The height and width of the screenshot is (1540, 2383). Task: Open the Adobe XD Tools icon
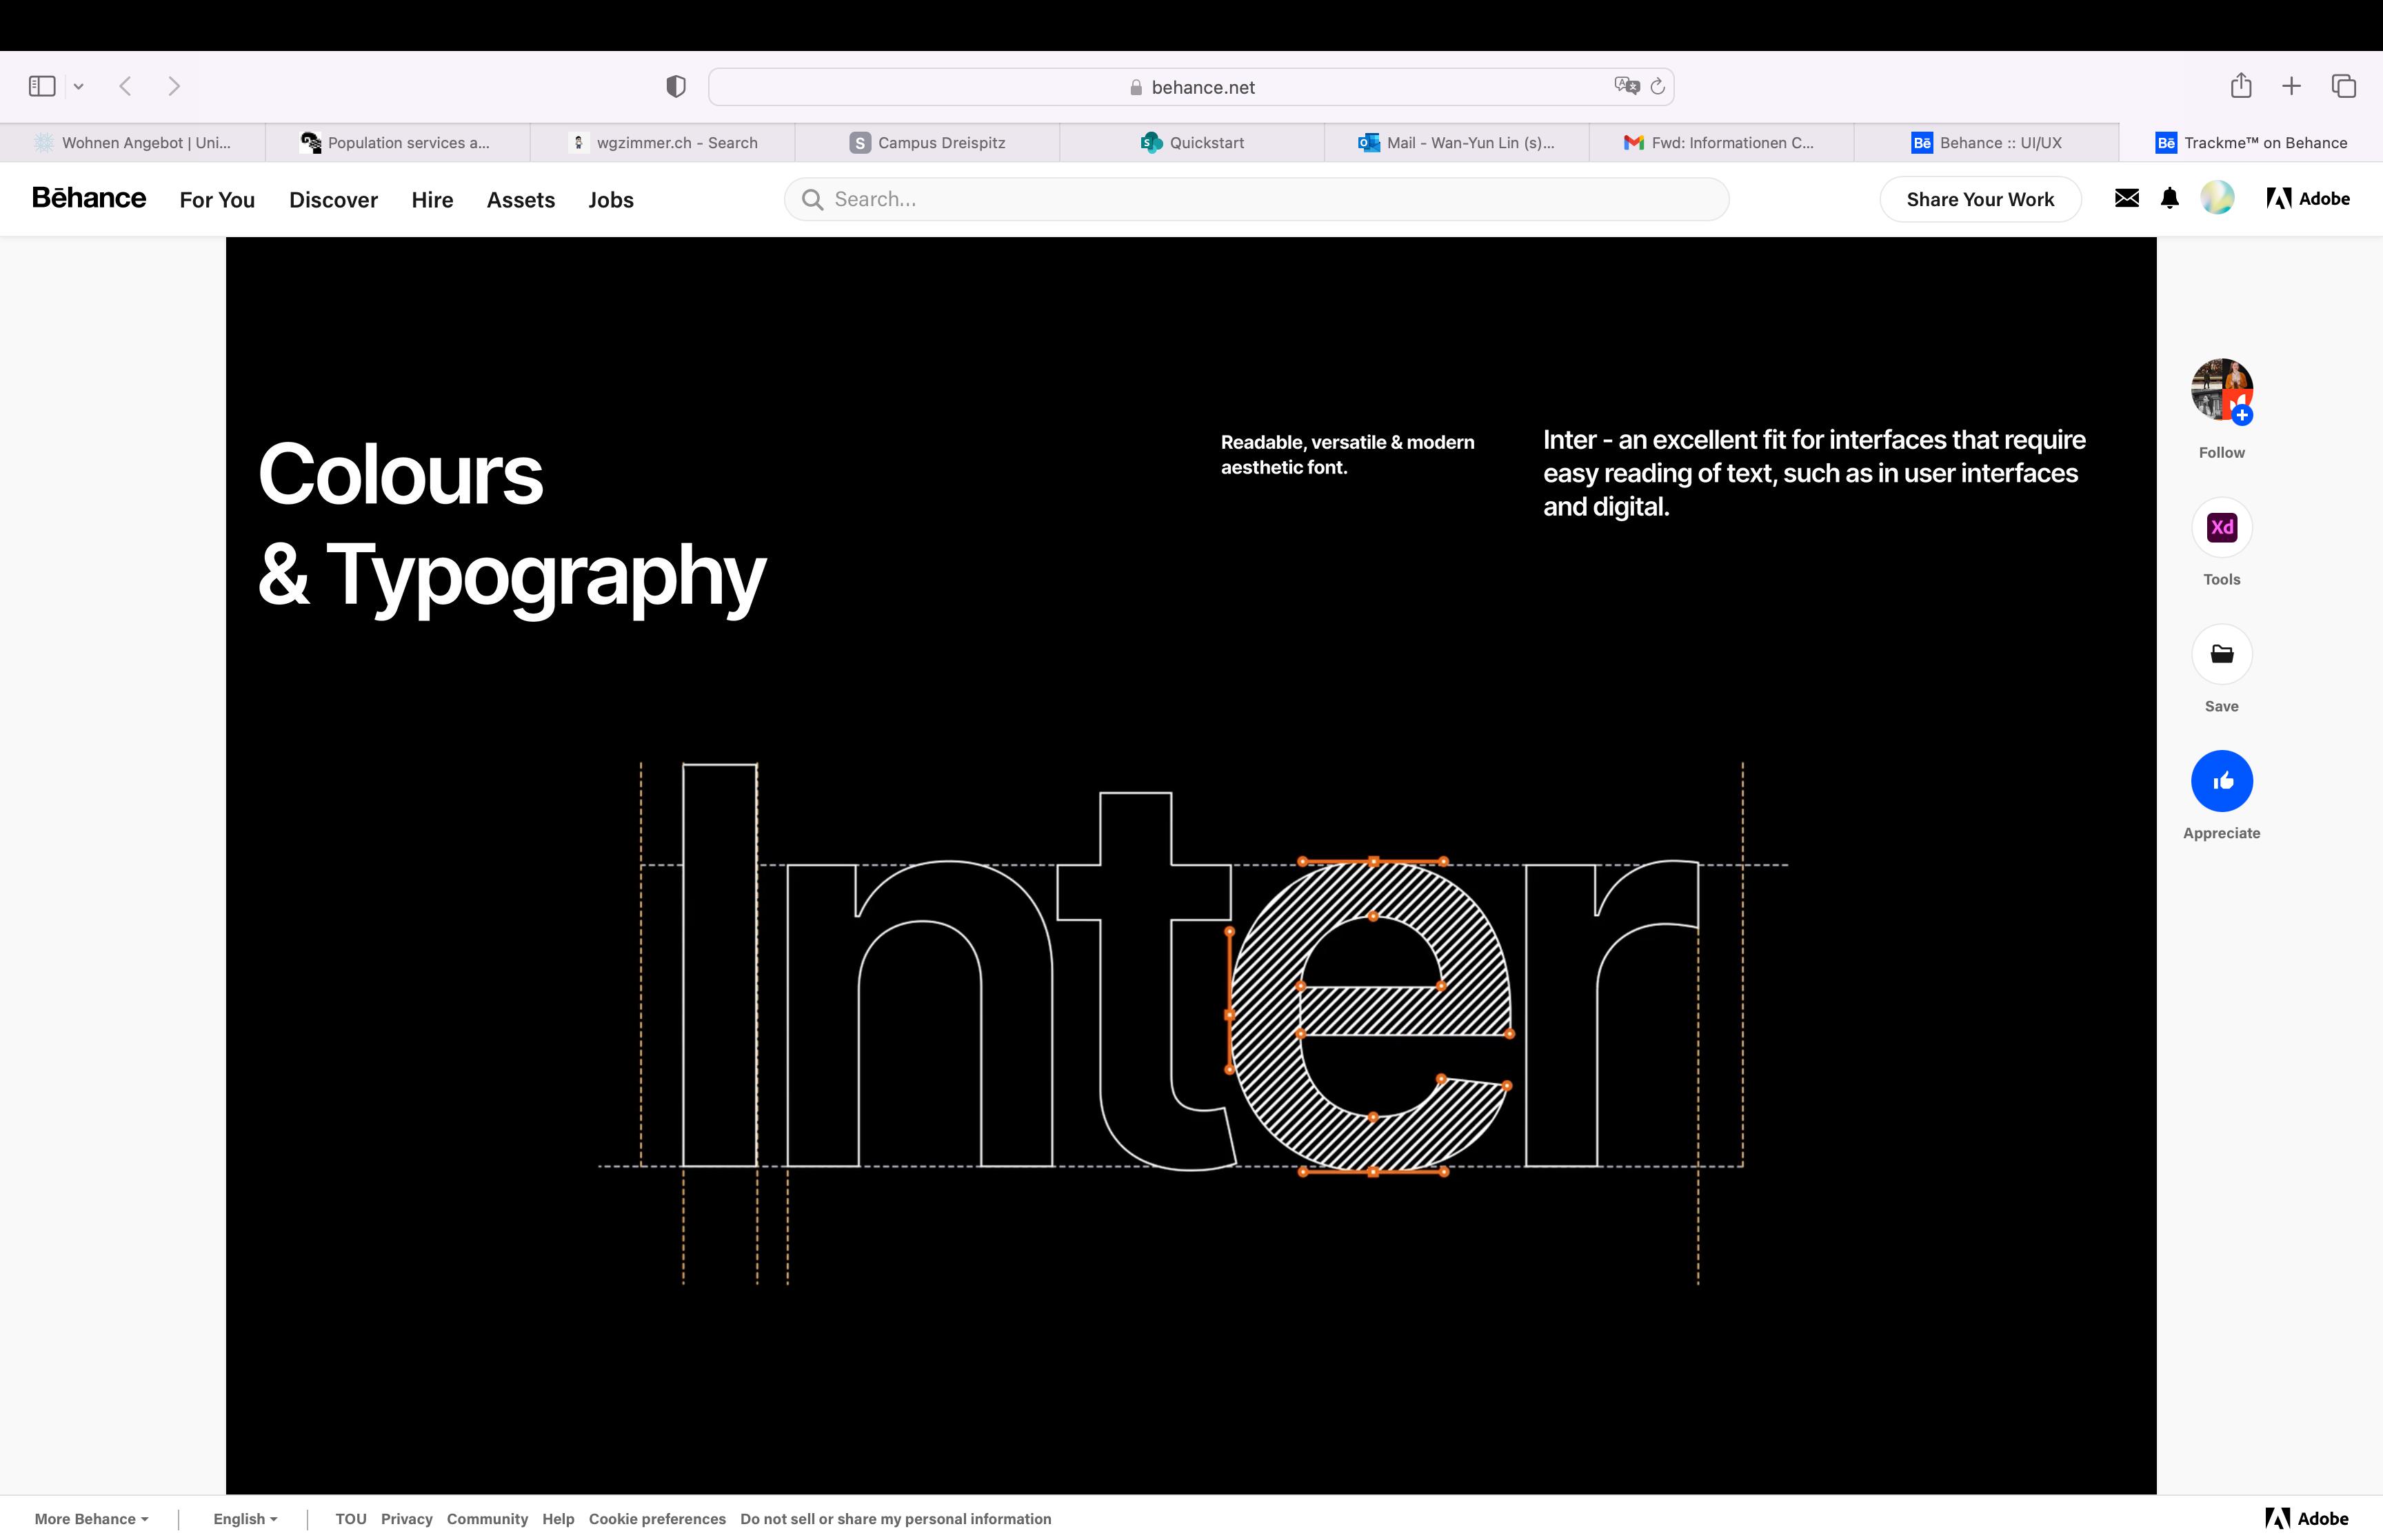[x=2221, y=527]
